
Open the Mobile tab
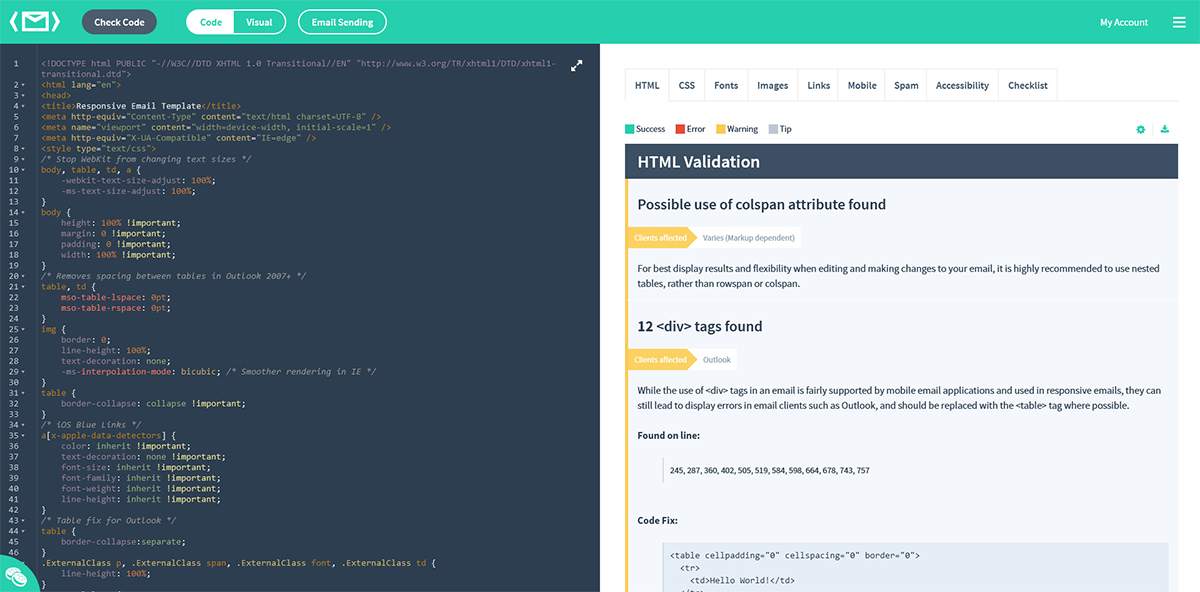click(x=862, y=85)
